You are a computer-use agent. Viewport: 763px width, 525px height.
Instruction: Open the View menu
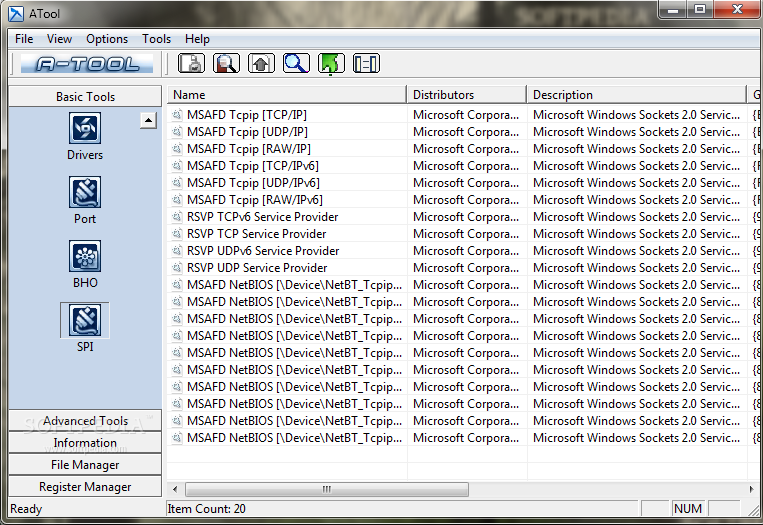pyautogui.click(x=59, y=39)
